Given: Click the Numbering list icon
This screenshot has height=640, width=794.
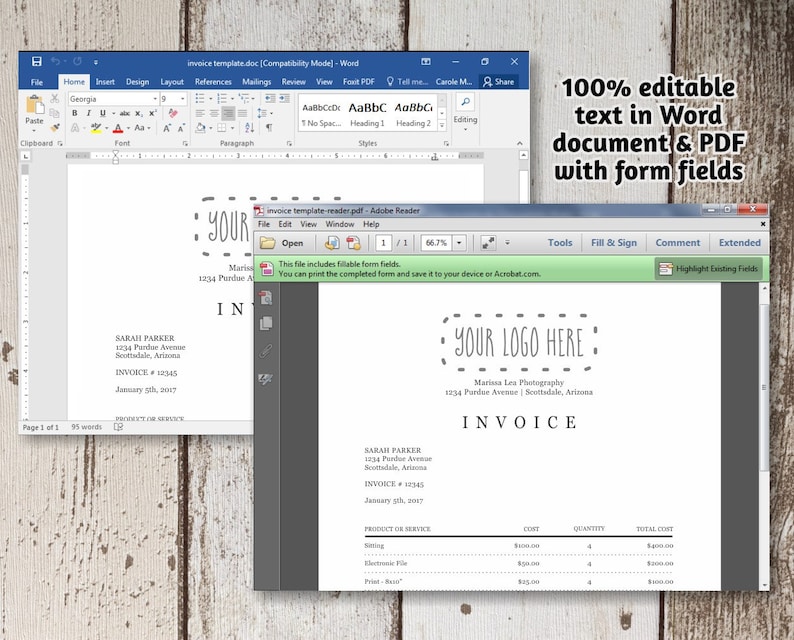Looking at the screenshot, I should click(x=222, y=98).
